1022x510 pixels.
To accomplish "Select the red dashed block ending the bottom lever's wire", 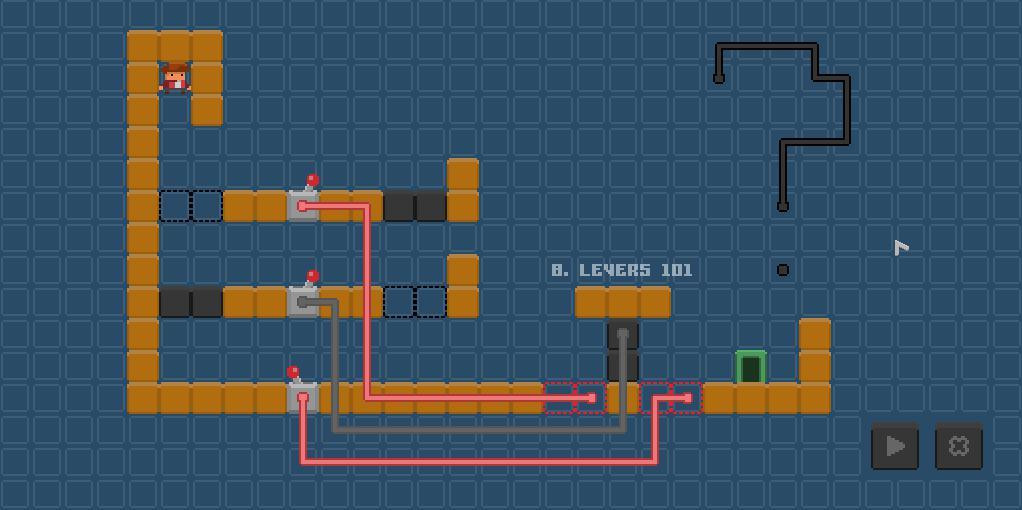I will point(687,398).
